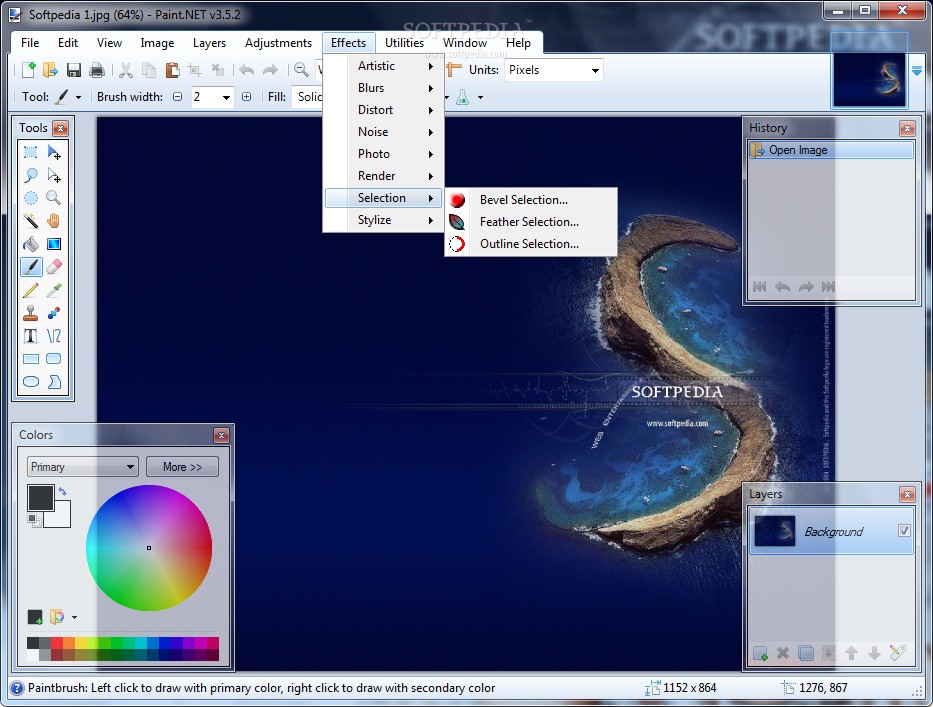The image size is (933, 707).
Task: Choose Outline Selection effect
Action: pos(531,244)
